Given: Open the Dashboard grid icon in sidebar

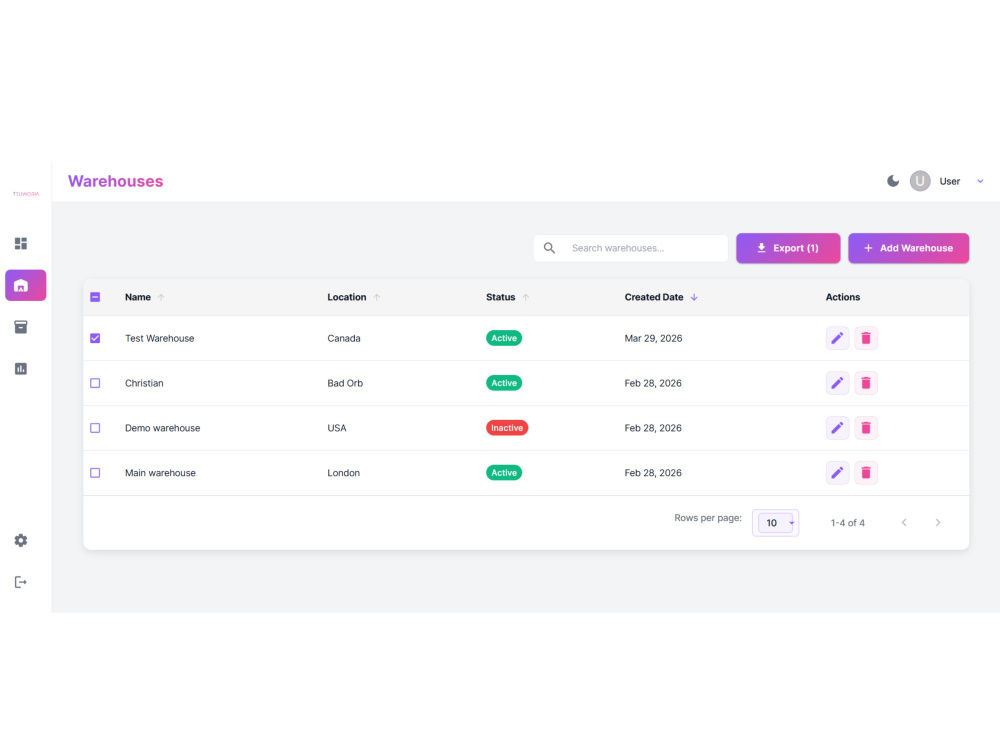Looking at the screenshot, I should (21, 244).
